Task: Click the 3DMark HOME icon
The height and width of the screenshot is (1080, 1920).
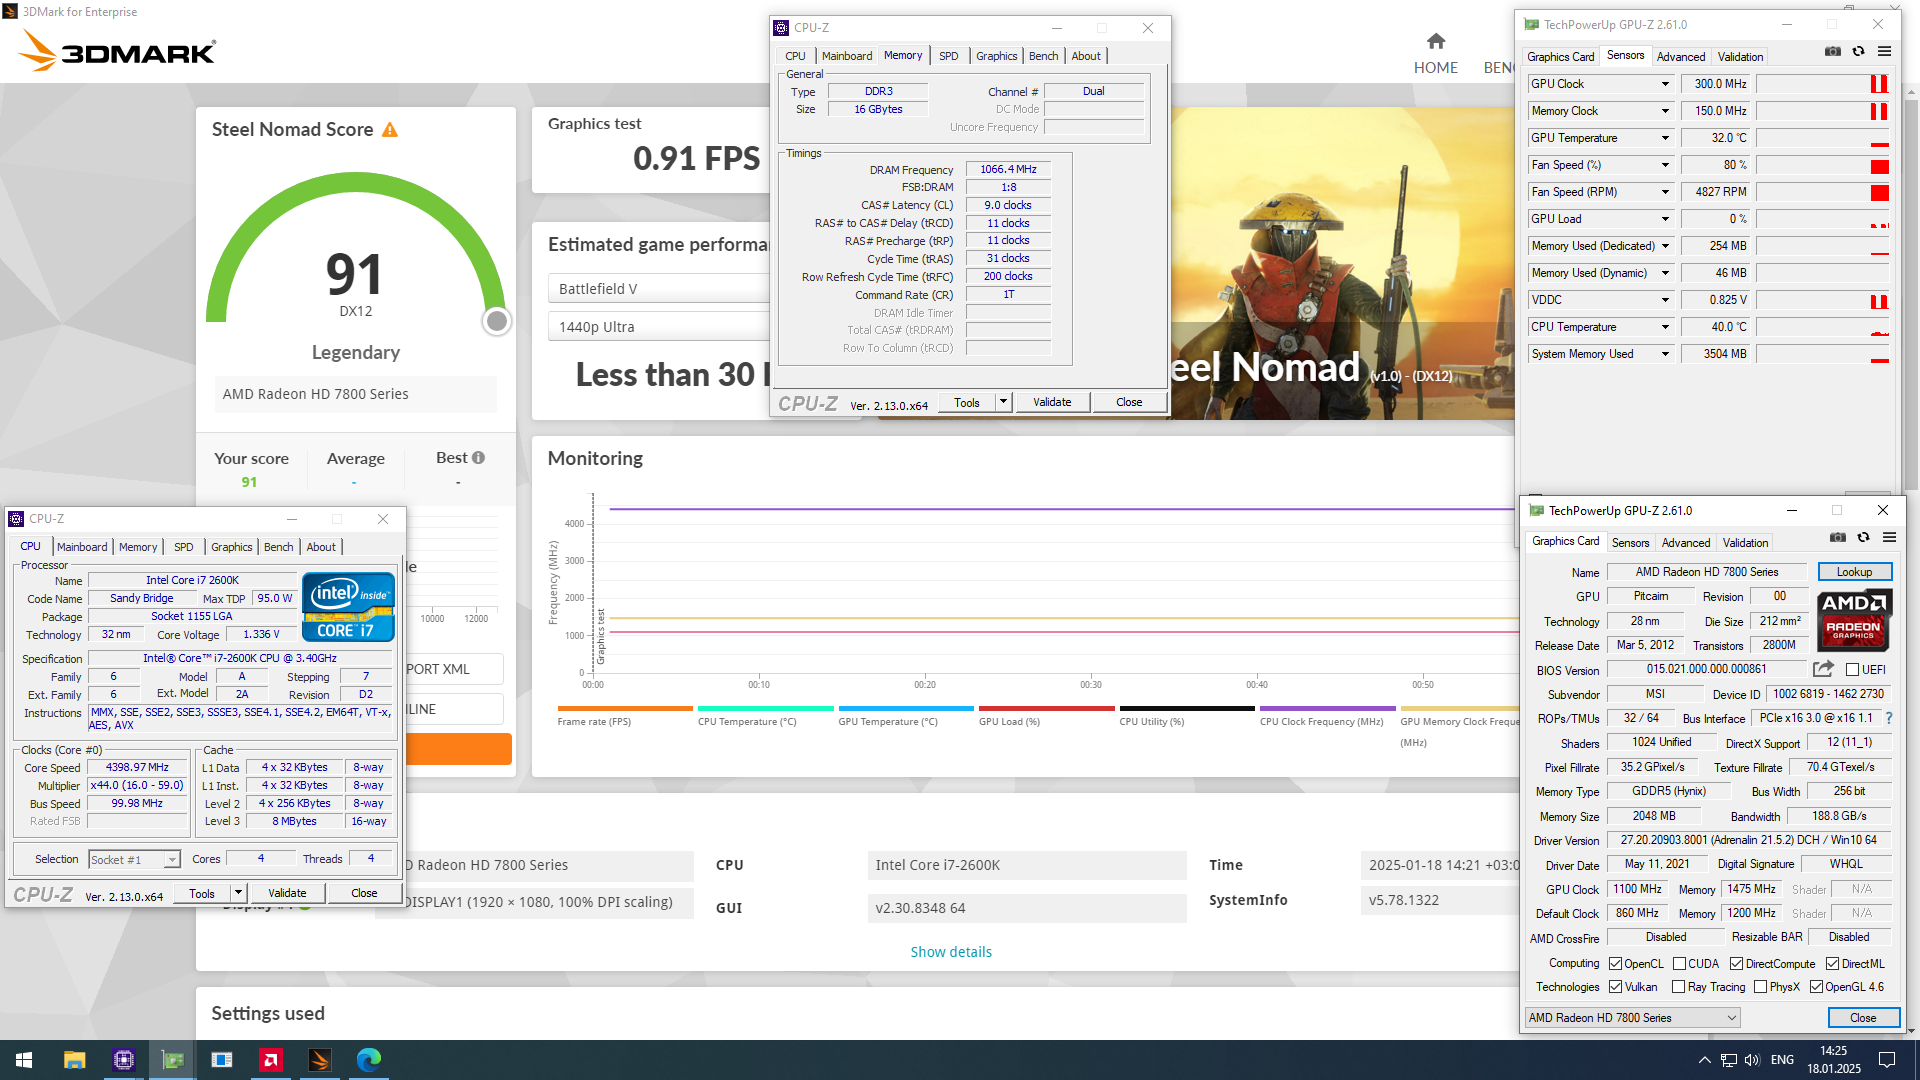Action: pos(1435,41)
